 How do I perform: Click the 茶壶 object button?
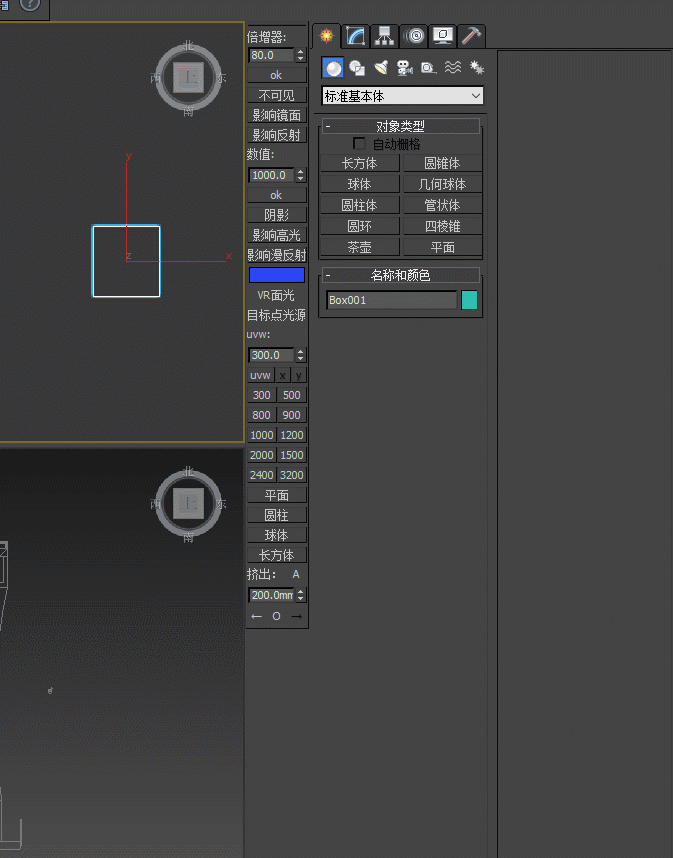coord(359,247)
